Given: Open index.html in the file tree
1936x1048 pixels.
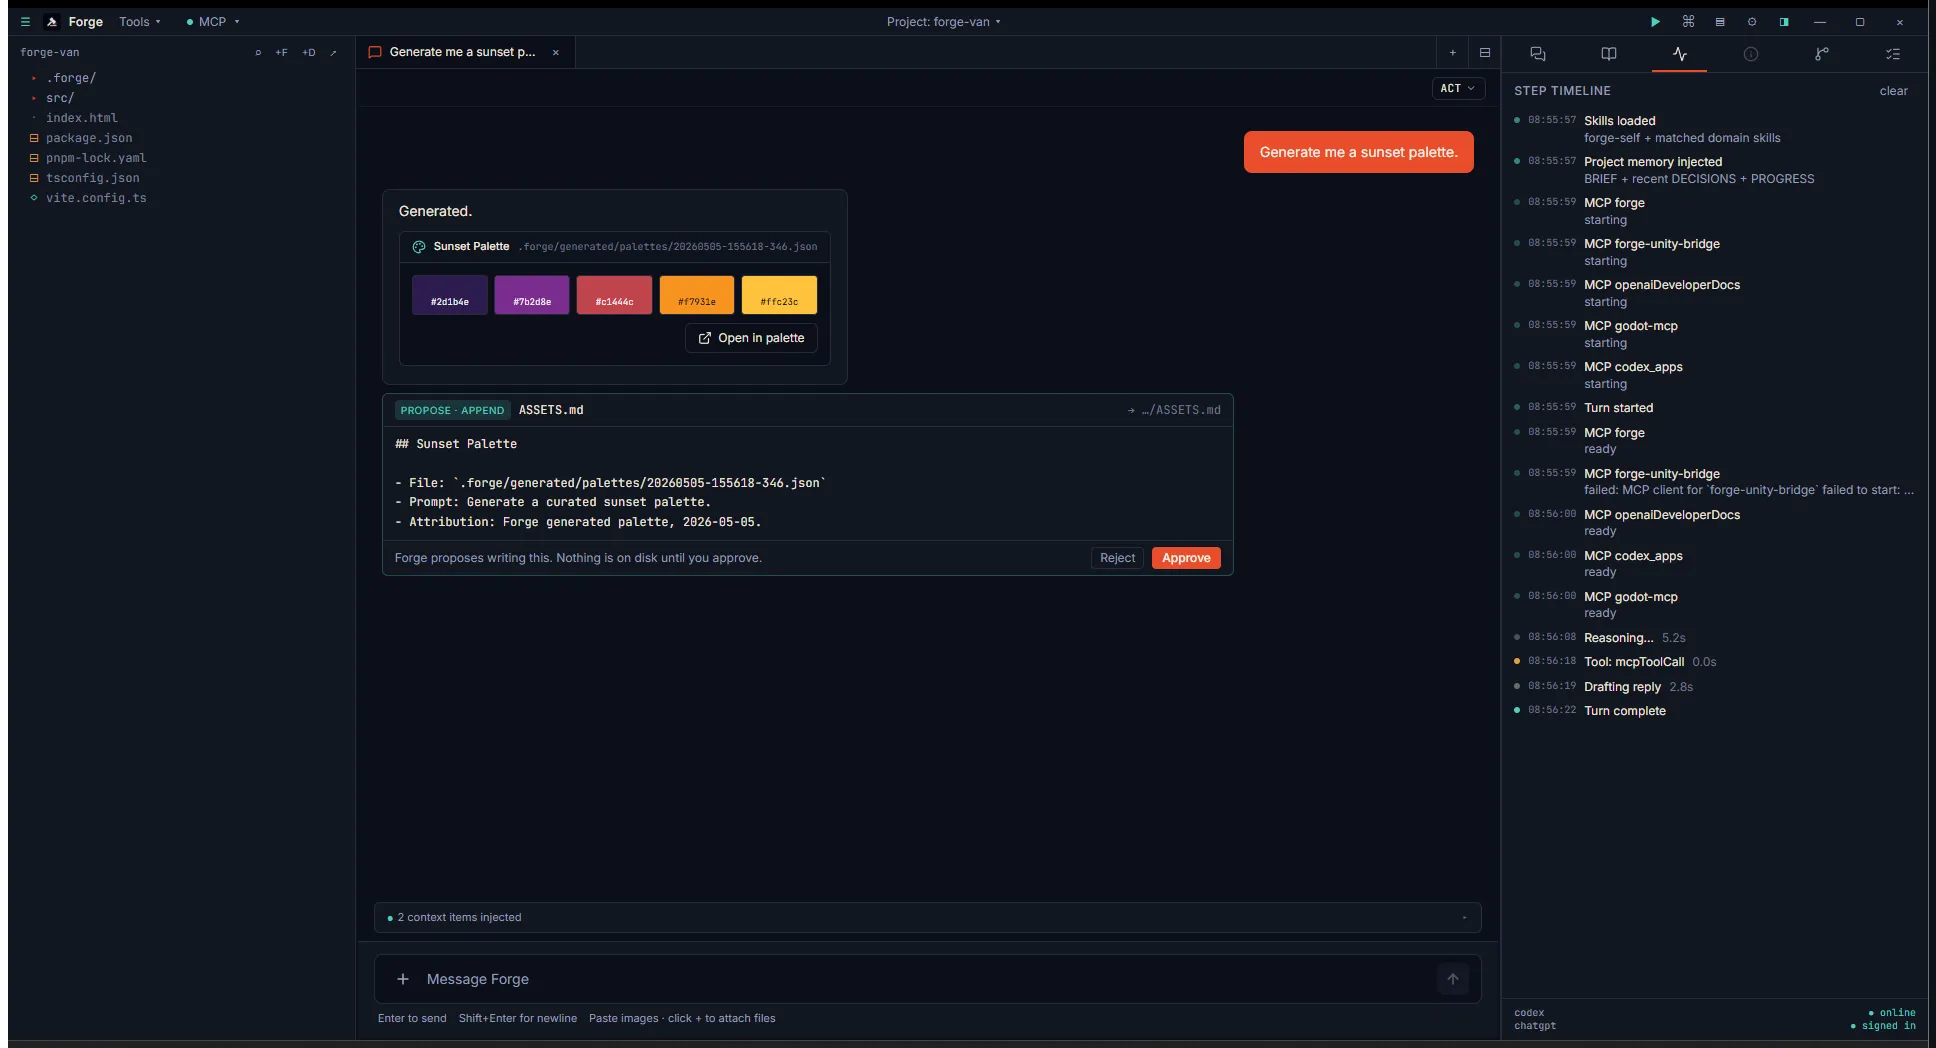Looking at the screenshot, I should [x=82, y=118].
